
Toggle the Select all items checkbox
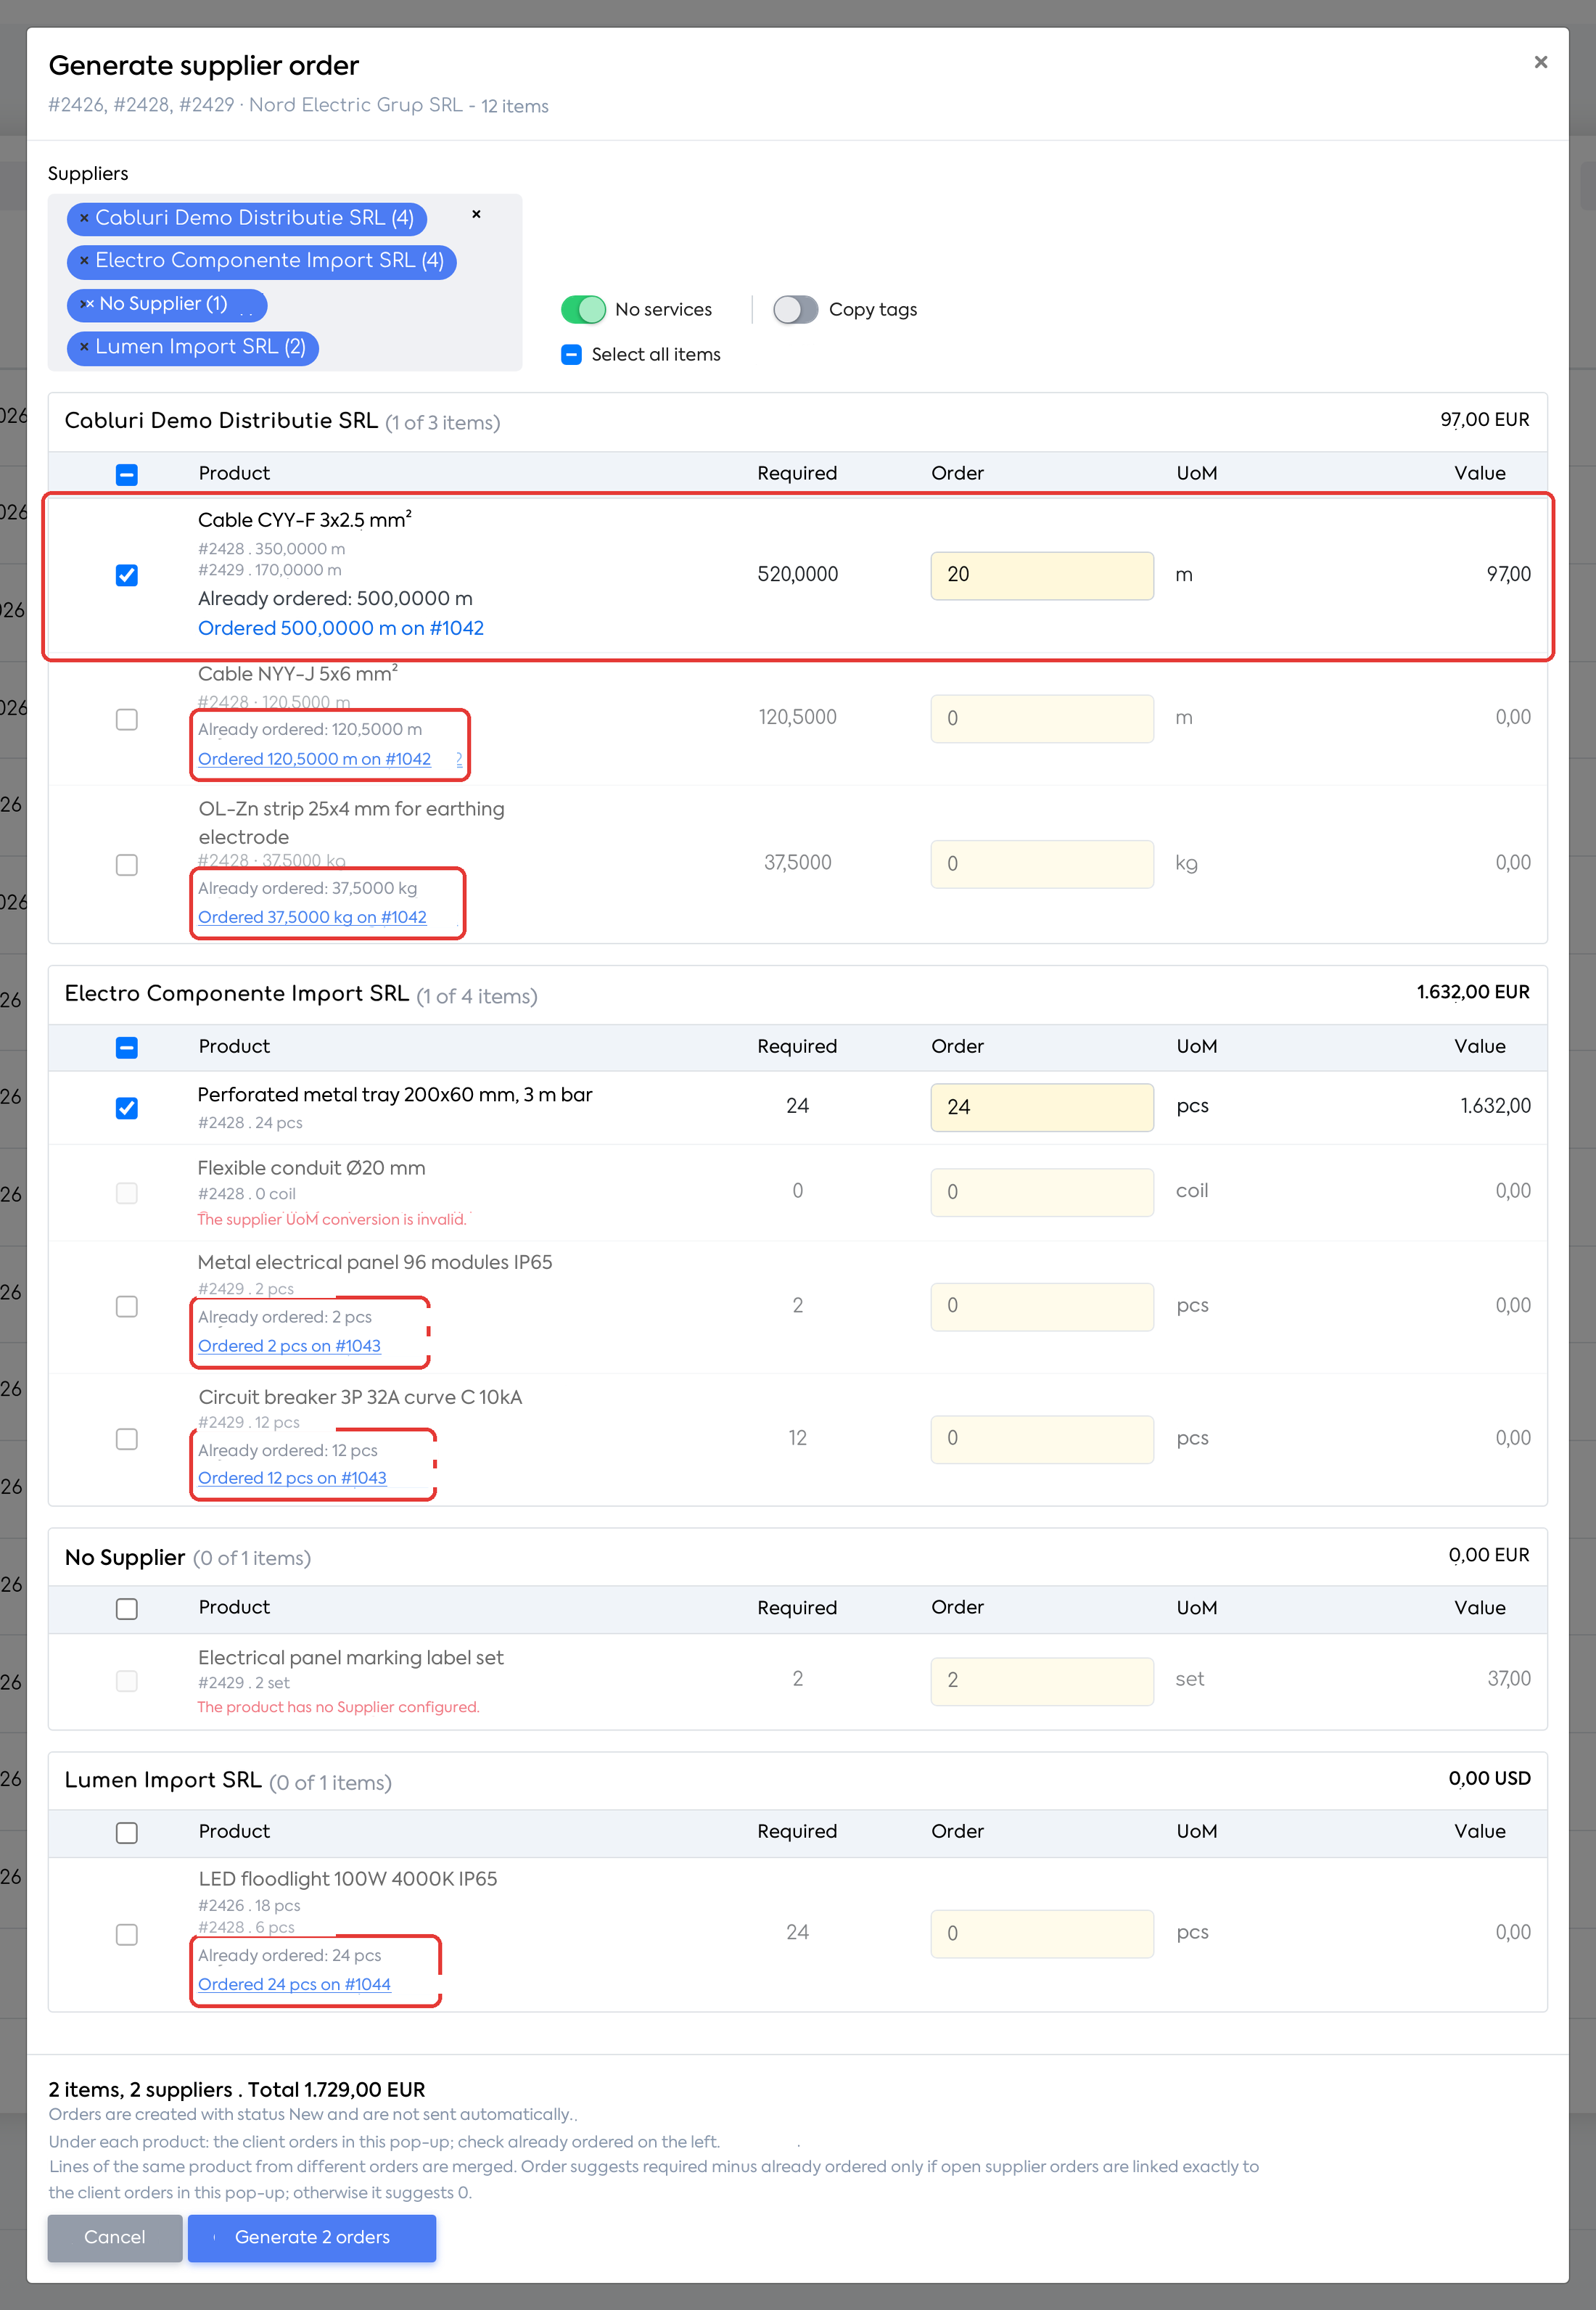click(x=572, y=355)
